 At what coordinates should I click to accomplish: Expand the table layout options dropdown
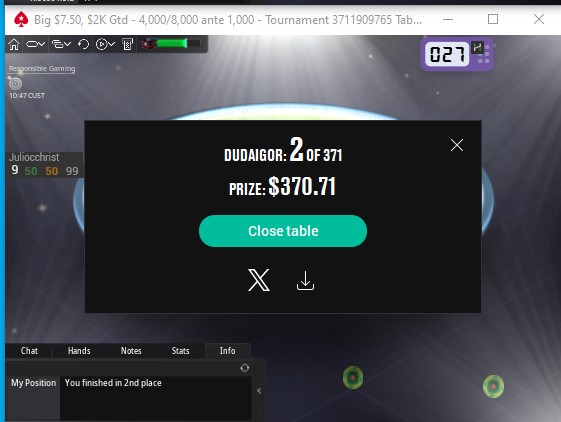pyautogui.click(x=61, y=44)
